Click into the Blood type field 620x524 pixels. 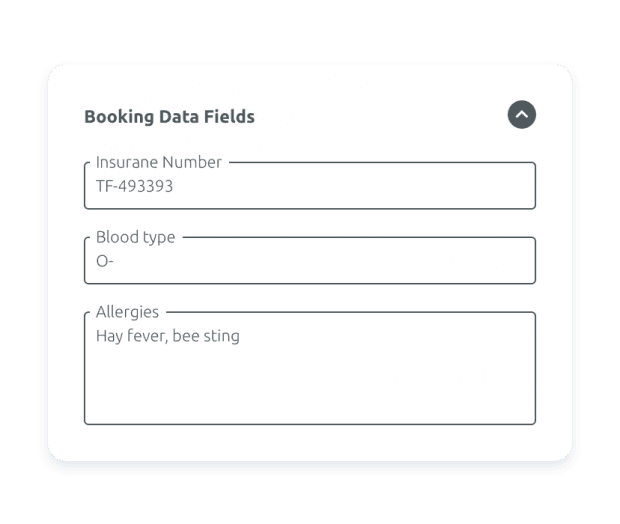[309, 261]
